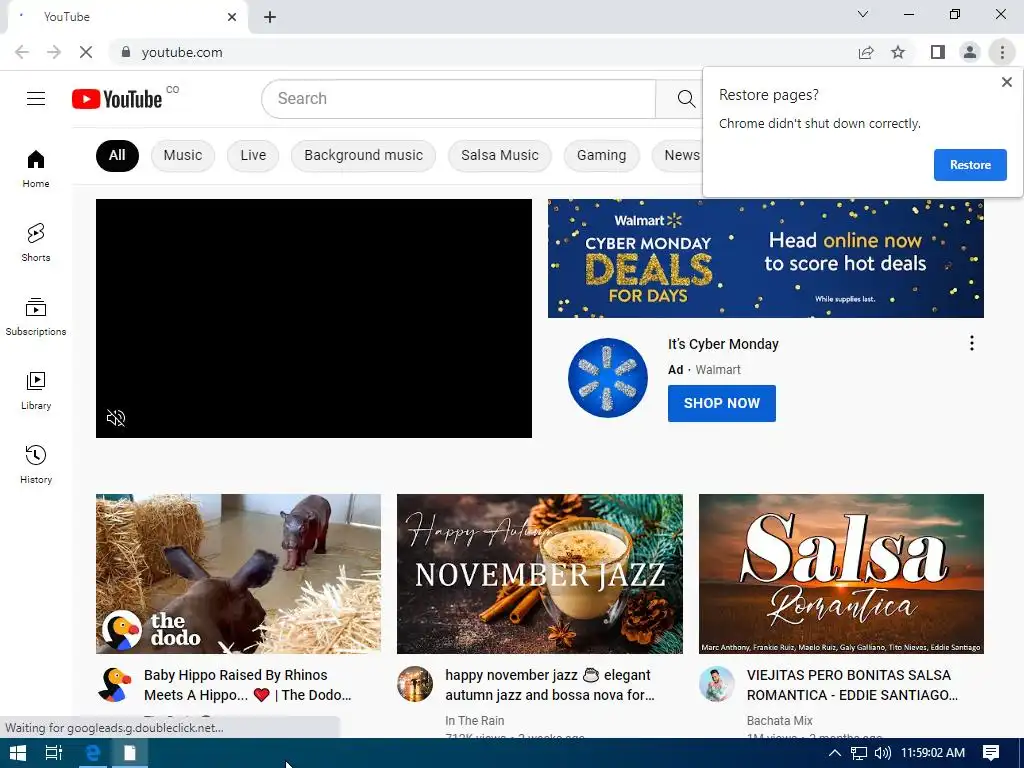Open Task View on taskbar
The height and width of the screenshot is (768, 1024).
point(54,753)
